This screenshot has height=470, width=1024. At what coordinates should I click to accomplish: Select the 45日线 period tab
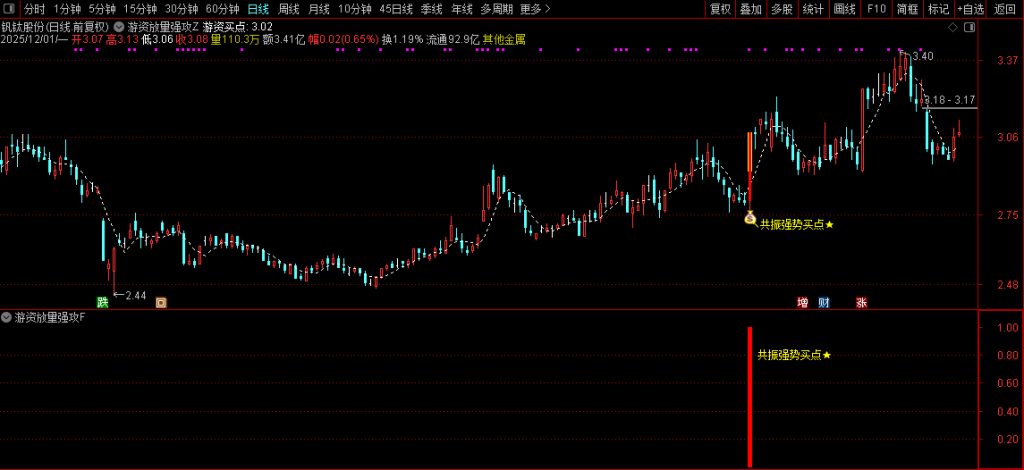[x=396, y=9]
